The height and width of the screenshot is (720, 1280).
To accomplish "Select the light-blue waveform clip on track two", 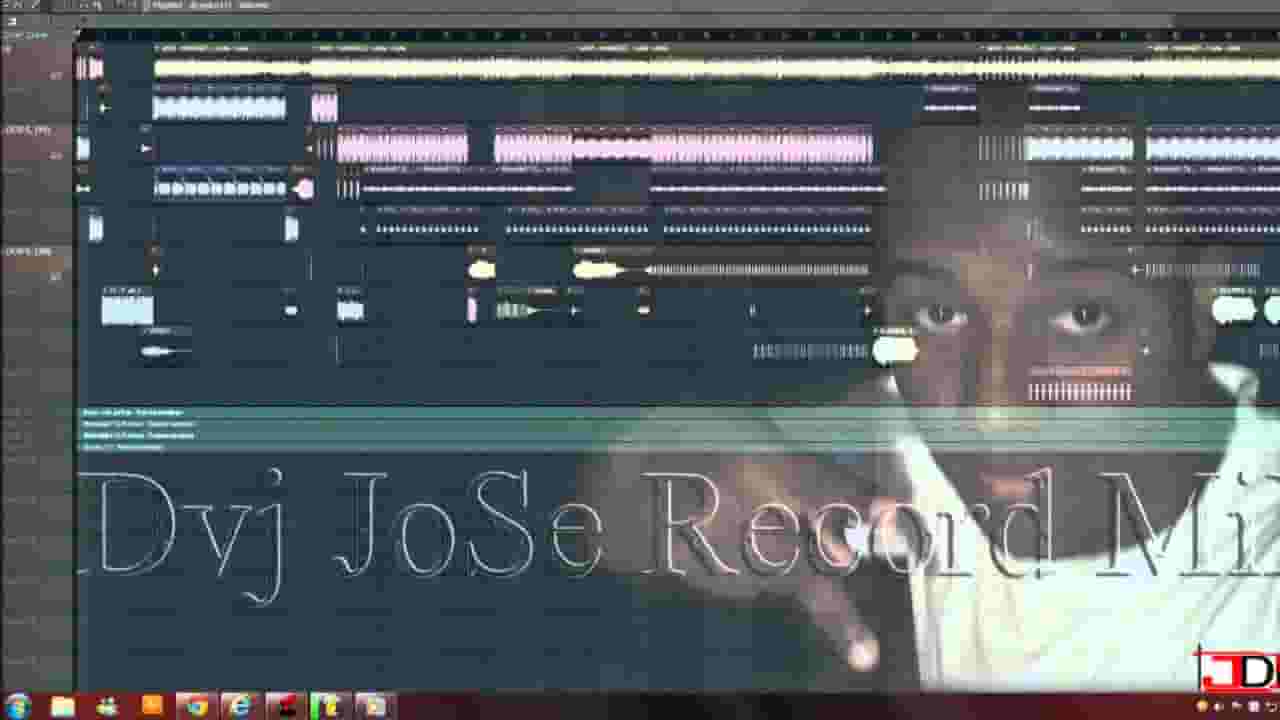I will point(219,107).
